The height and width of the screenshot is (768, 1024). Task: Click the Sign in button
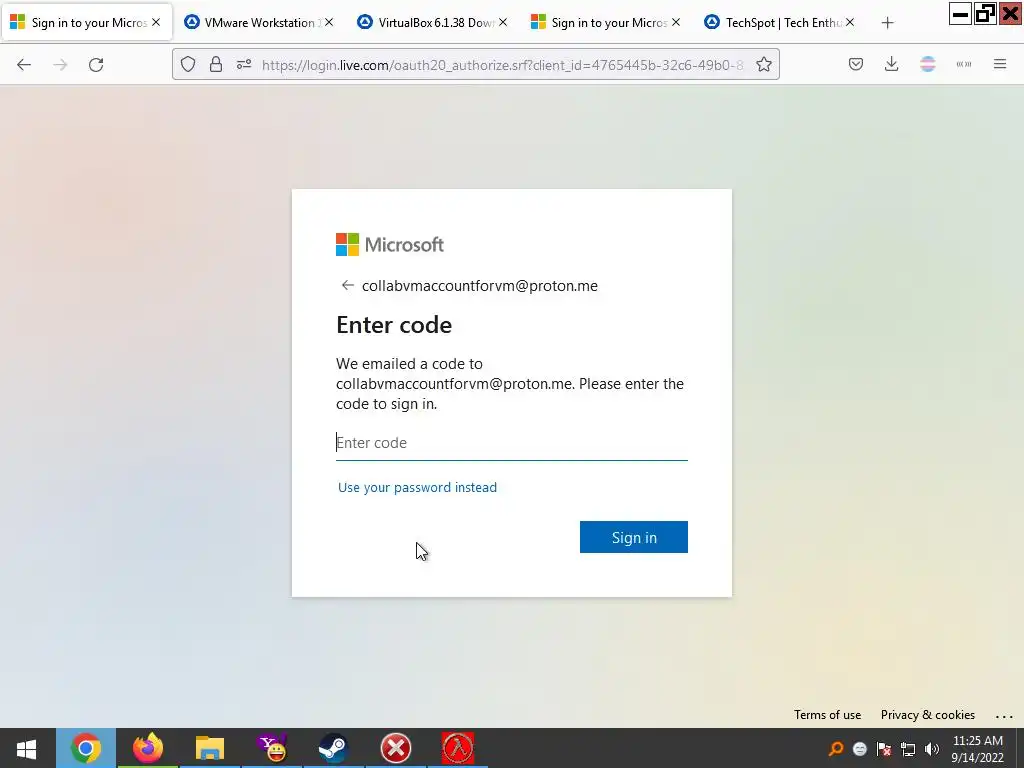pos(633,537)
